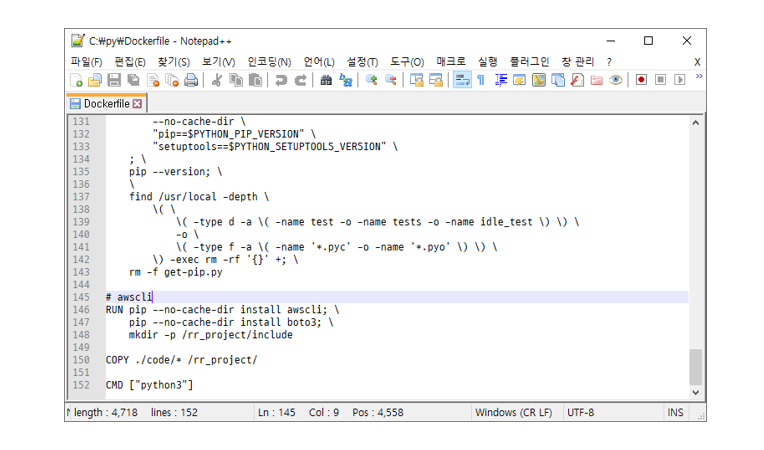Click the INS insert mode indicator

[x=675, y=412]
